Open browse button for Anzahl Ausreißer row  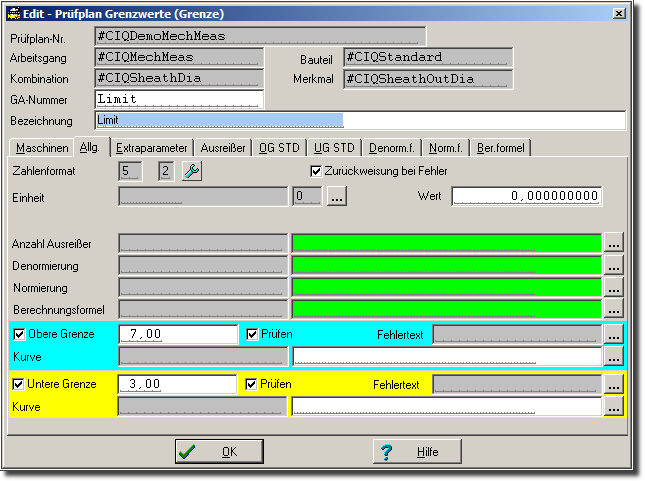[614, 243]
